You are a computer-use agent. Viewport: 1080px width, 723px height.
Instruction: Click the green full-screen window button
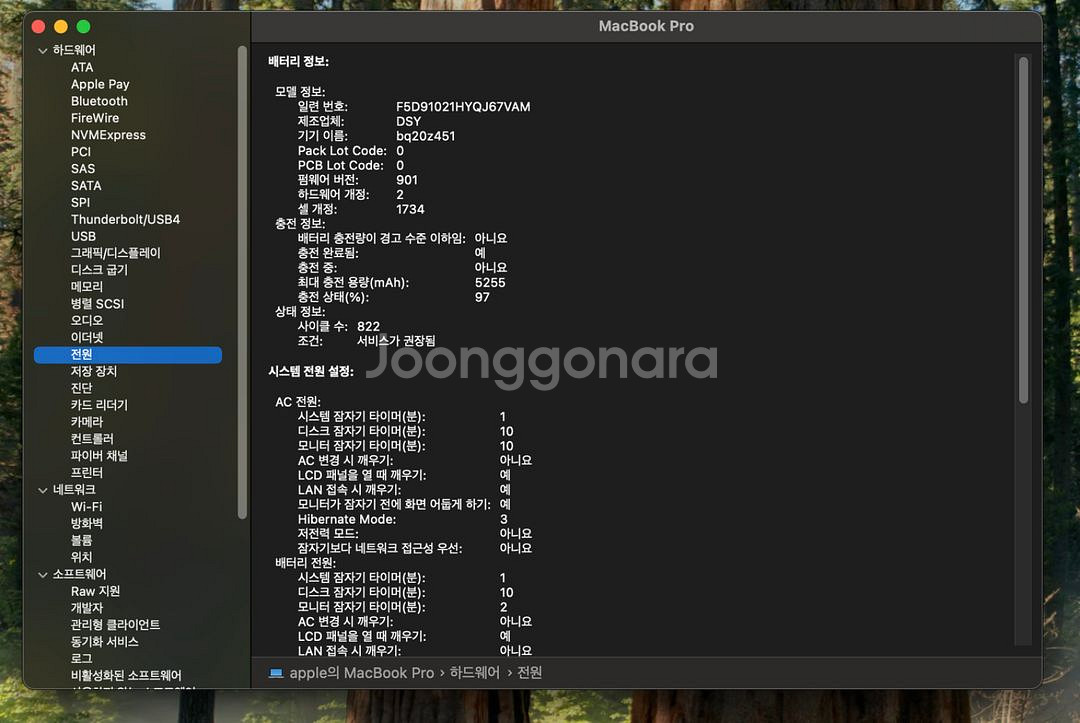click(x=84, y=26)
